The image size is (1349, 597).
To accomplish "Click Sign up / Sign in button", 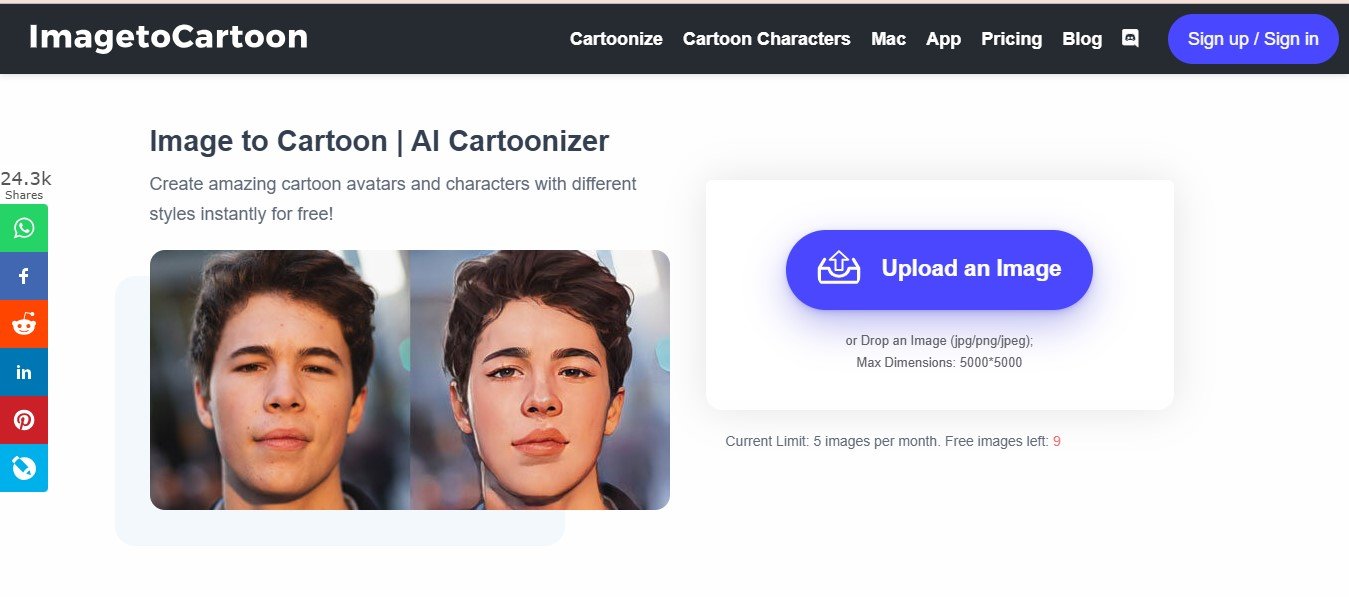I will click(x=1253, y=39).
